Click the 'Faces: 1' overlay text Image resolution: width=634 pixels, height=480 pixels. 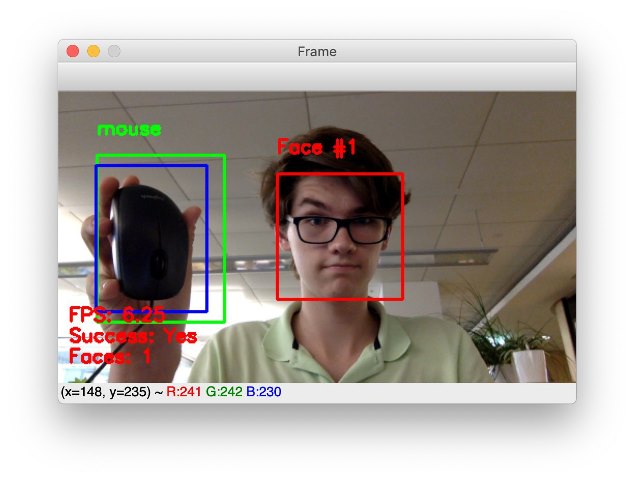110,356
